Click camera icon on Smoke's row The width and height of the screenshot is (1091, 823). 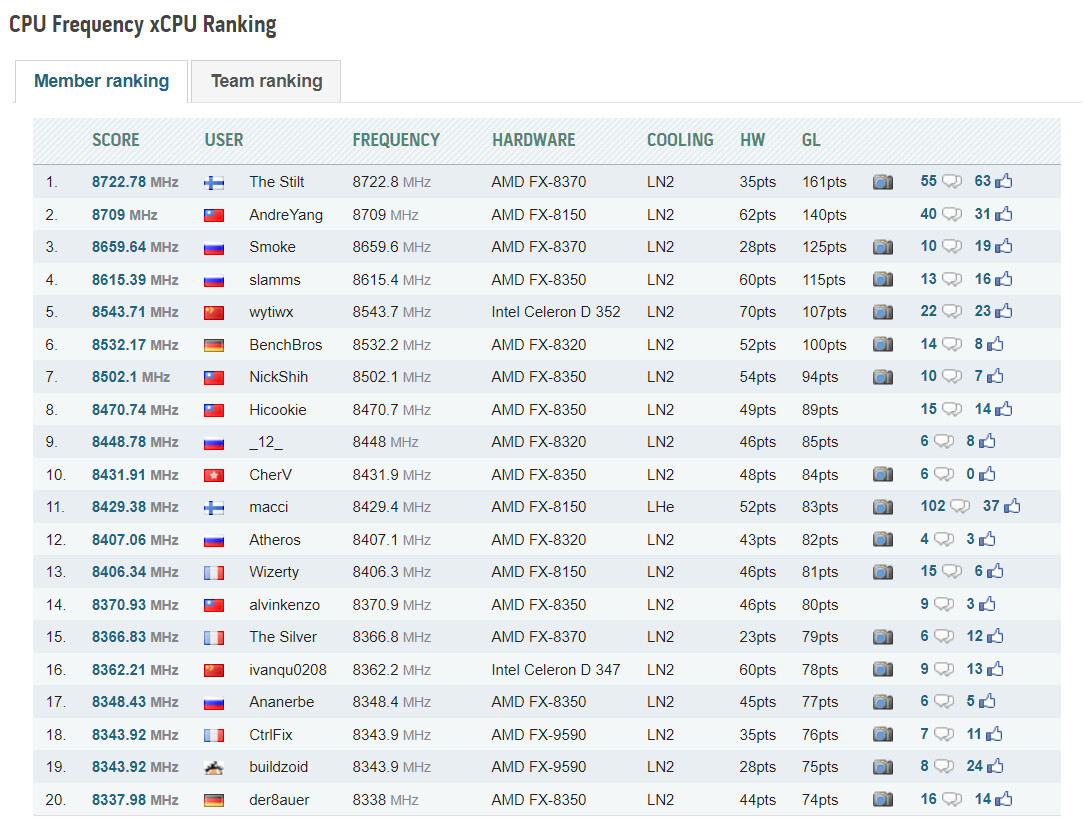(883, 247)
